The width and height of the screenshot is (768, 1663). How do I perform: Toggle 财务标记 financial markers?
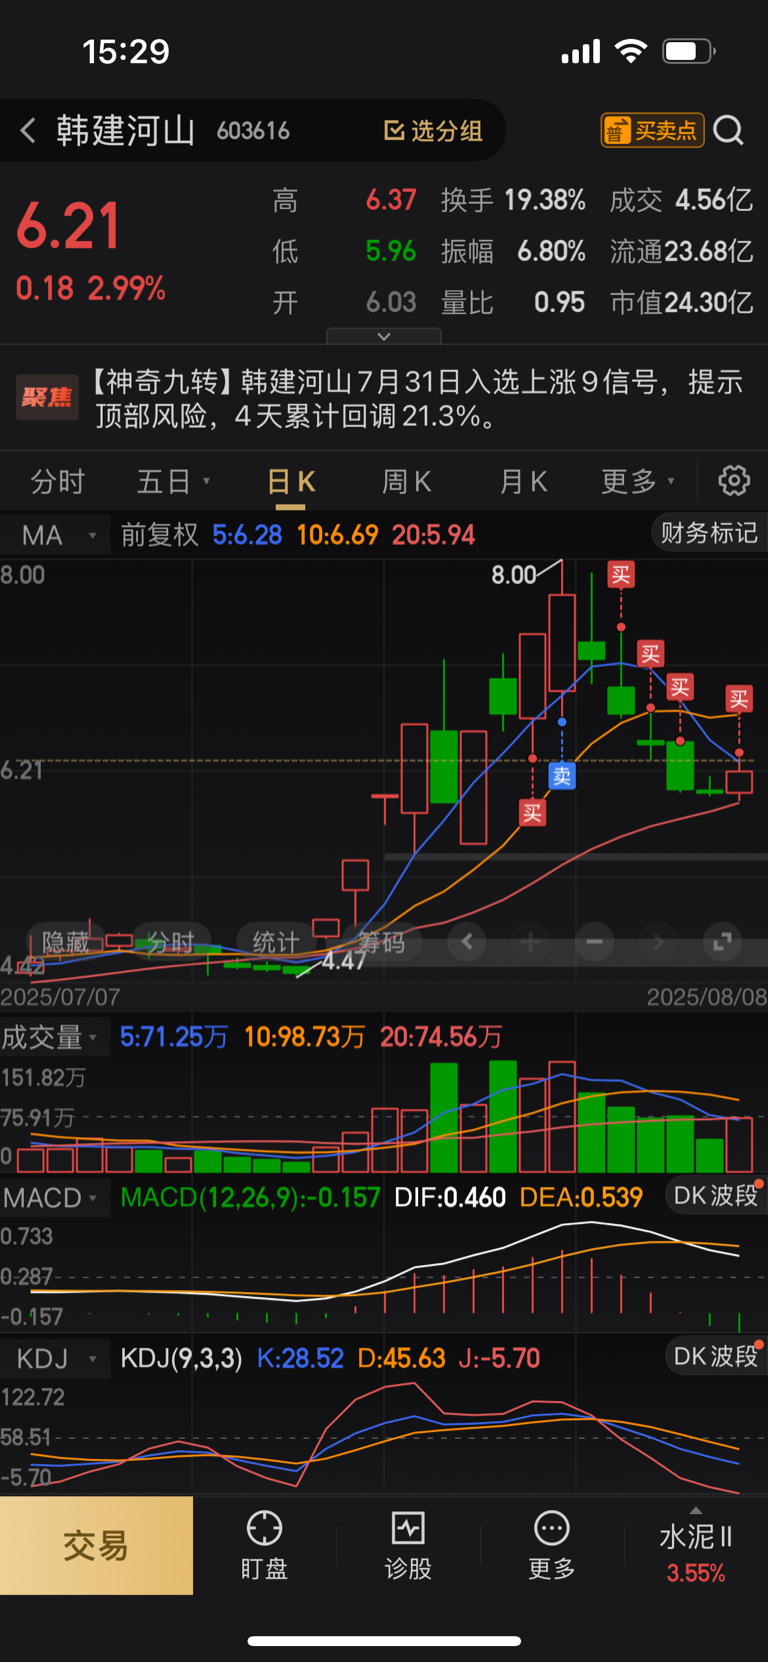(x=709, y=533)
